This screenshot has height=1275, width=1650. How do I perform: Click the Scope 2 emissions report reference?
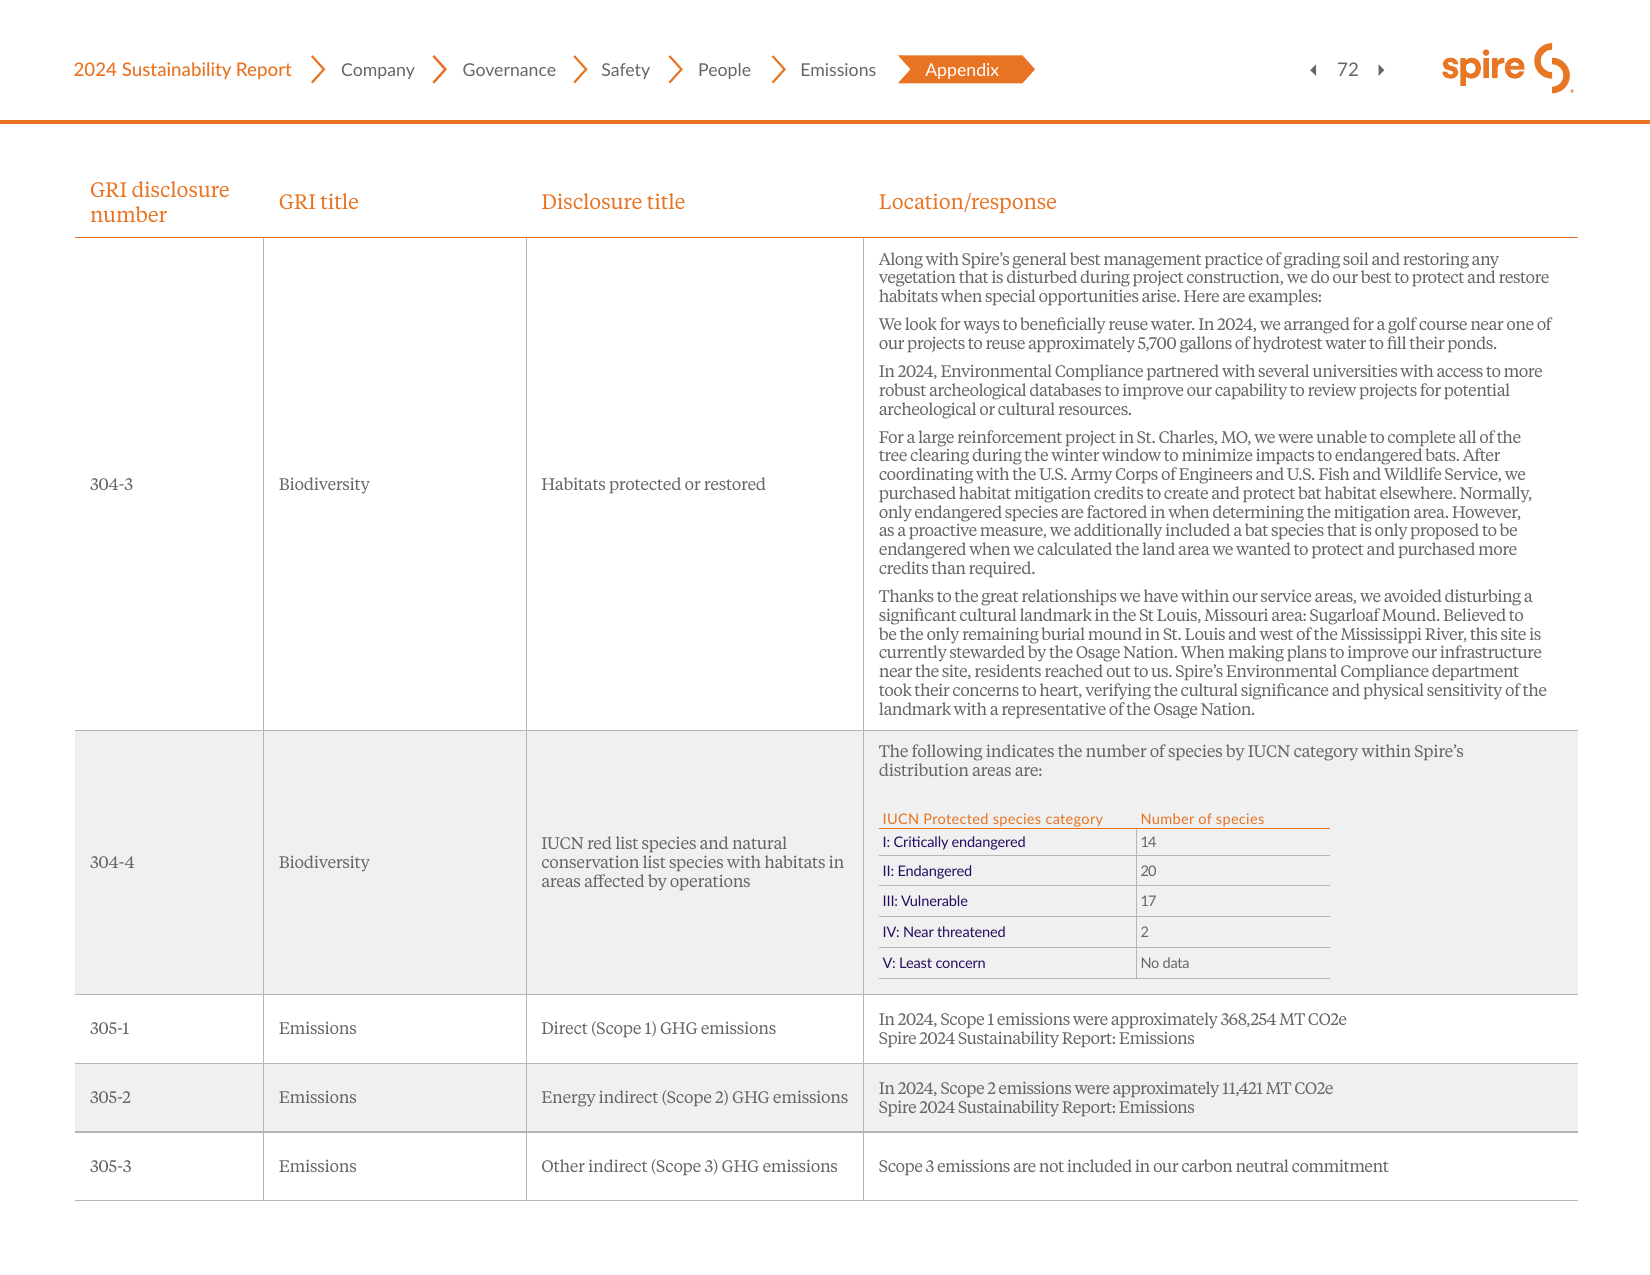coord(1036,1108)
